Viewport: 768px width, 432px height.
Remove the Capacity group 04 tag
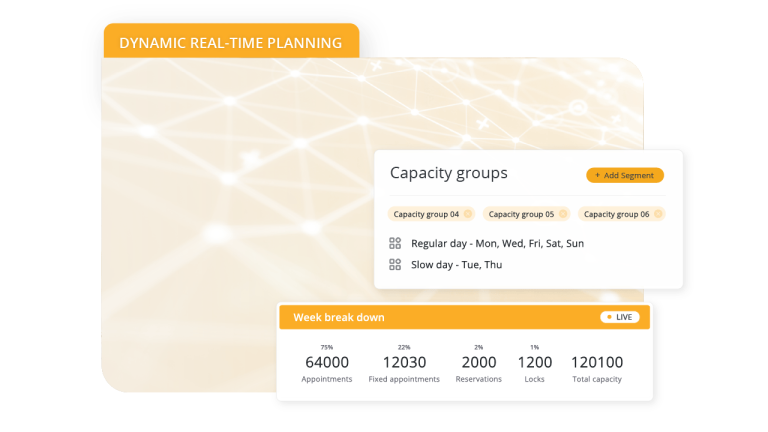pyautogui.click(x=468, y=214)
